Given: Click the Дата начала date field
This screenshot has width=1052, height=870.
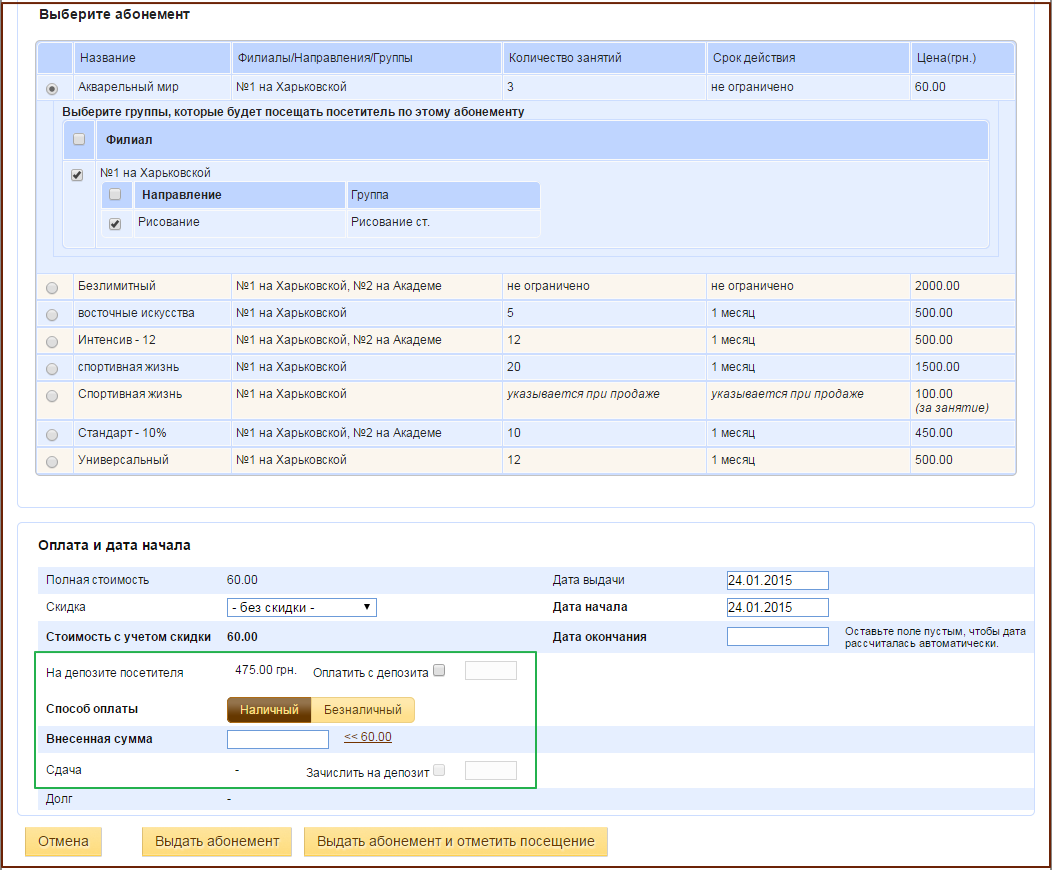Looking at the screenshot, I should (778, 607).
